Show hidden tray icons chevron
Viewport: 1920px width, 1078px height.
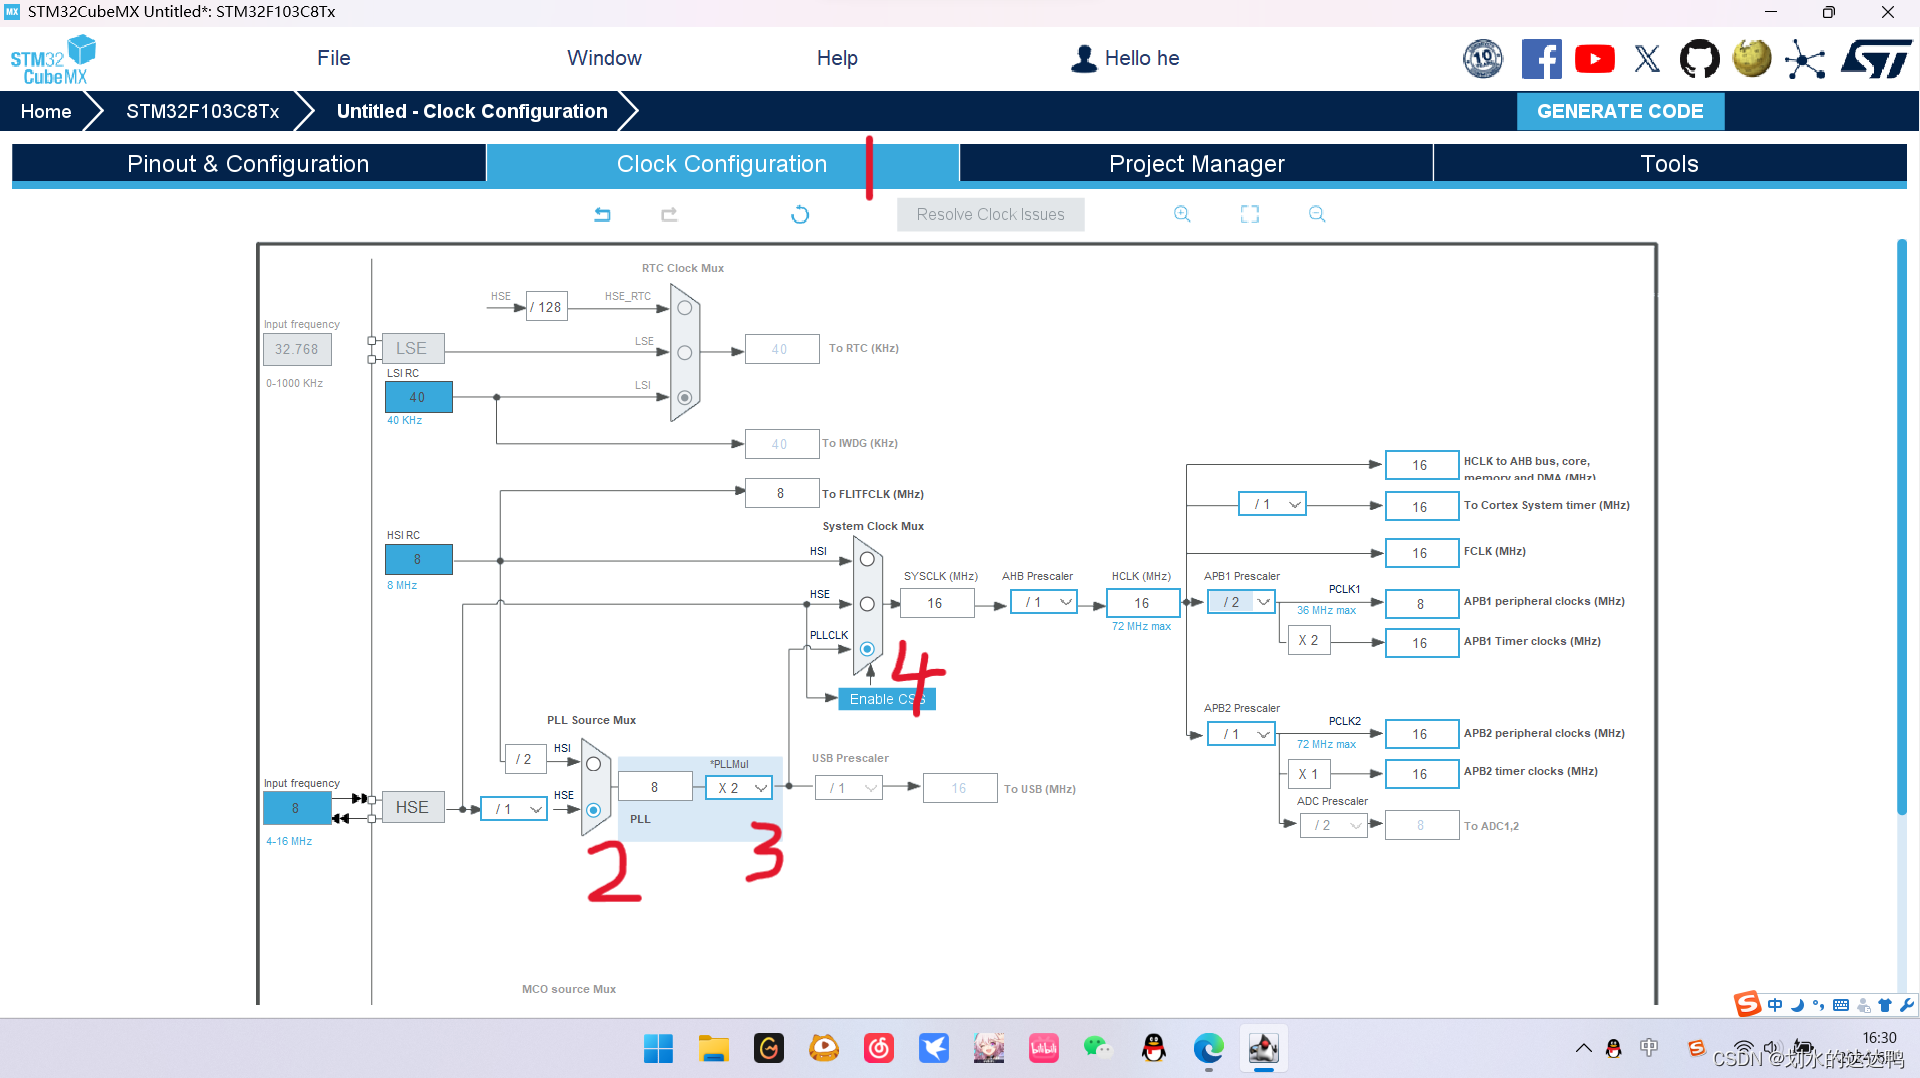click(1583, 1048)
